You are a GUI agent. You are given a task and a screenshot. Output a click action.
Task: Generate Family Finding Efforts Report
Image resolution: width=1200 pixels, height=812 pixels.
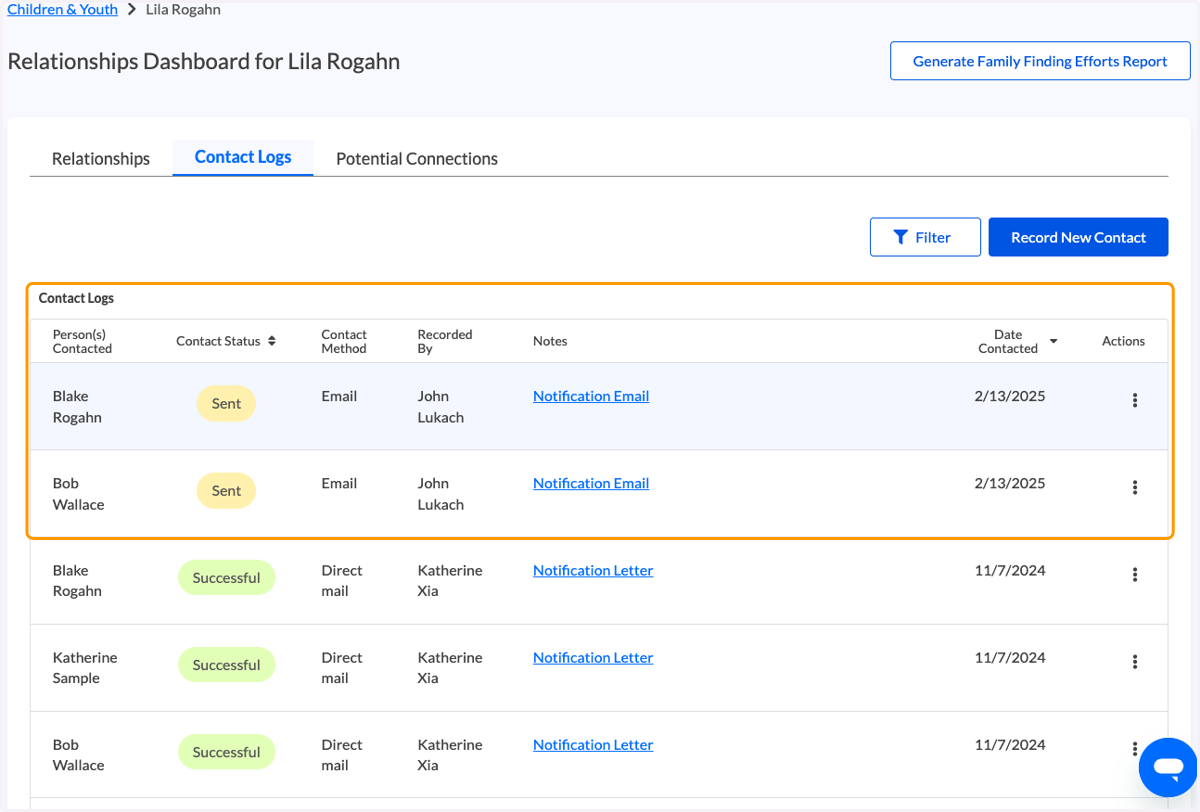[1040, 61]
